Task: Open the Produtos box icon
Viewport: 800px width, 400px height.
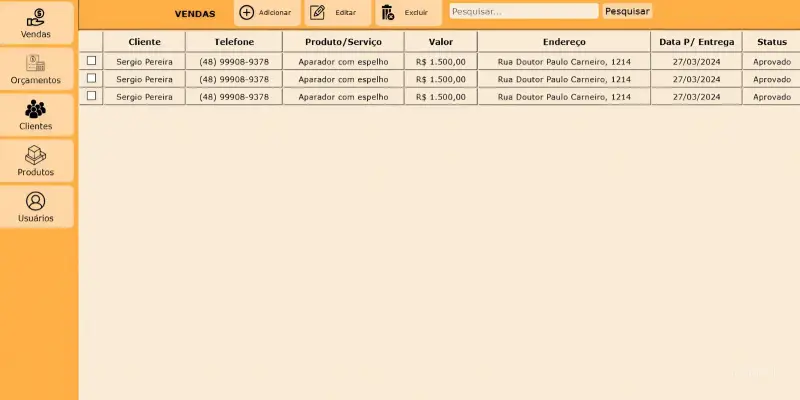Action: pos(36,155)
